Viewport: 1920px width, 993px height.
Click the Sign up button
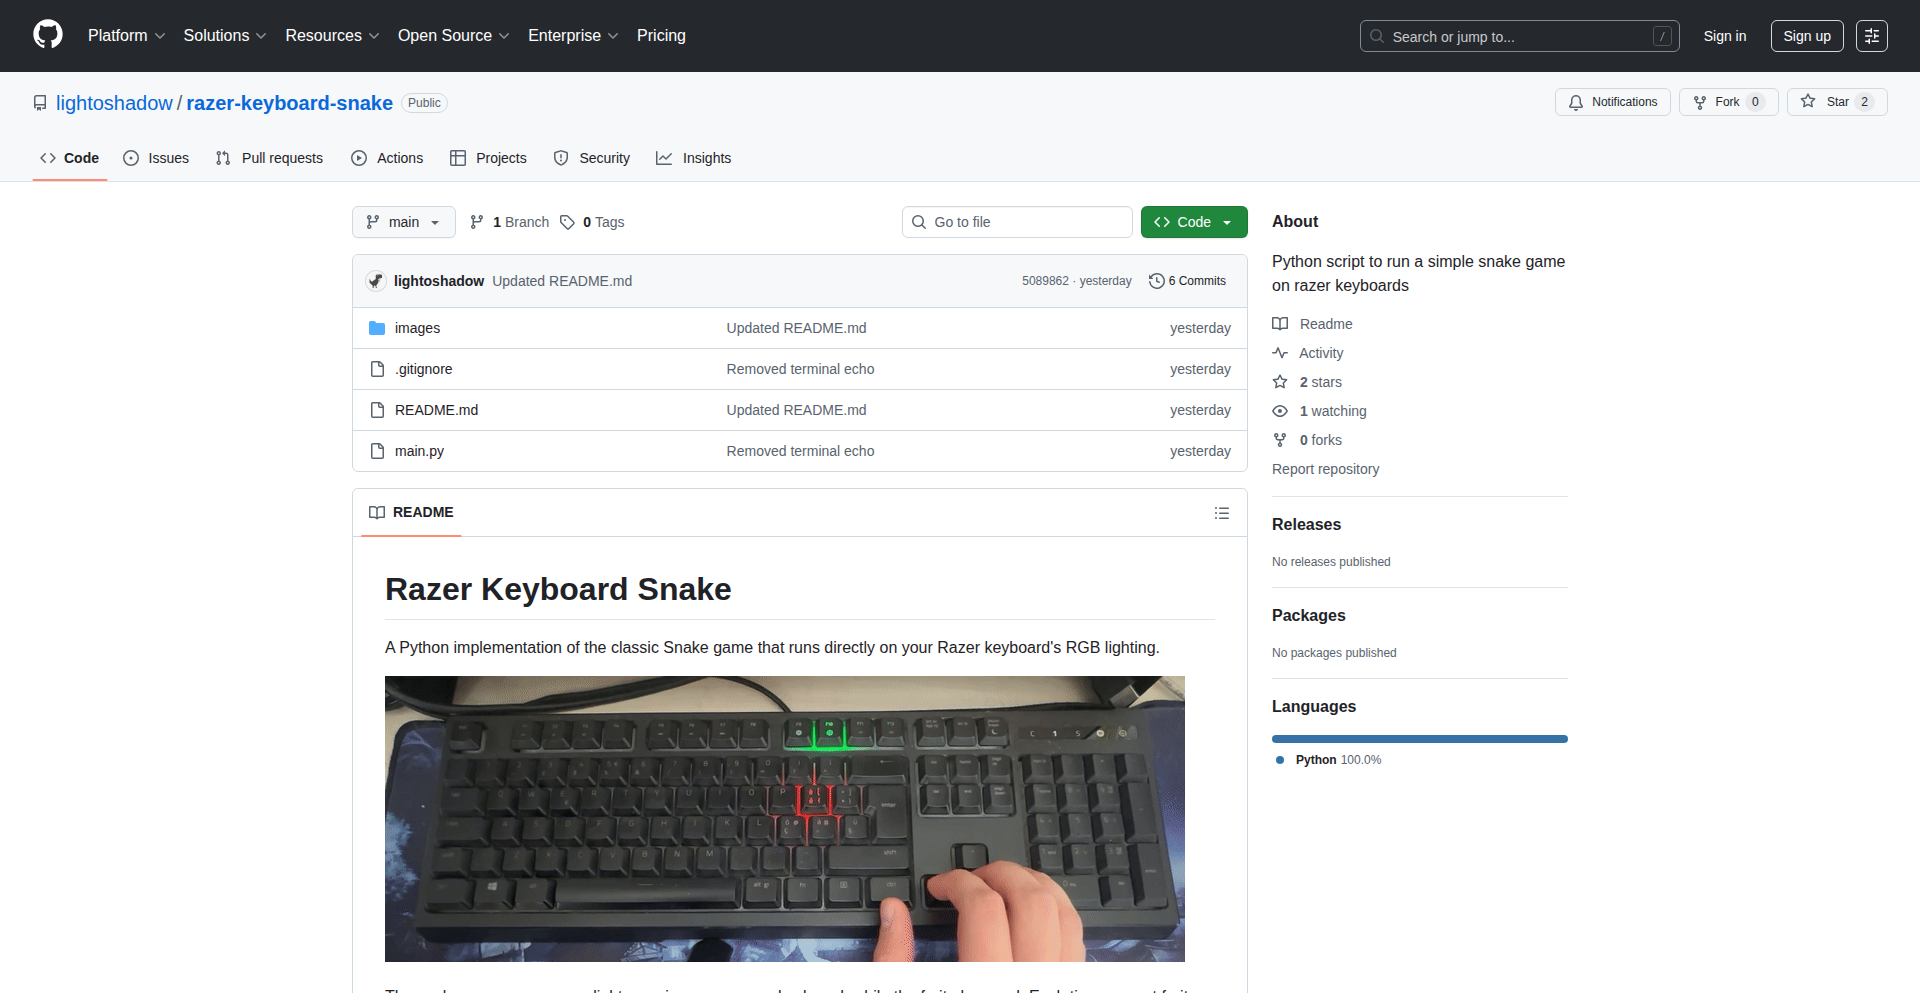pyautogui.click(x=1806, y=36)
